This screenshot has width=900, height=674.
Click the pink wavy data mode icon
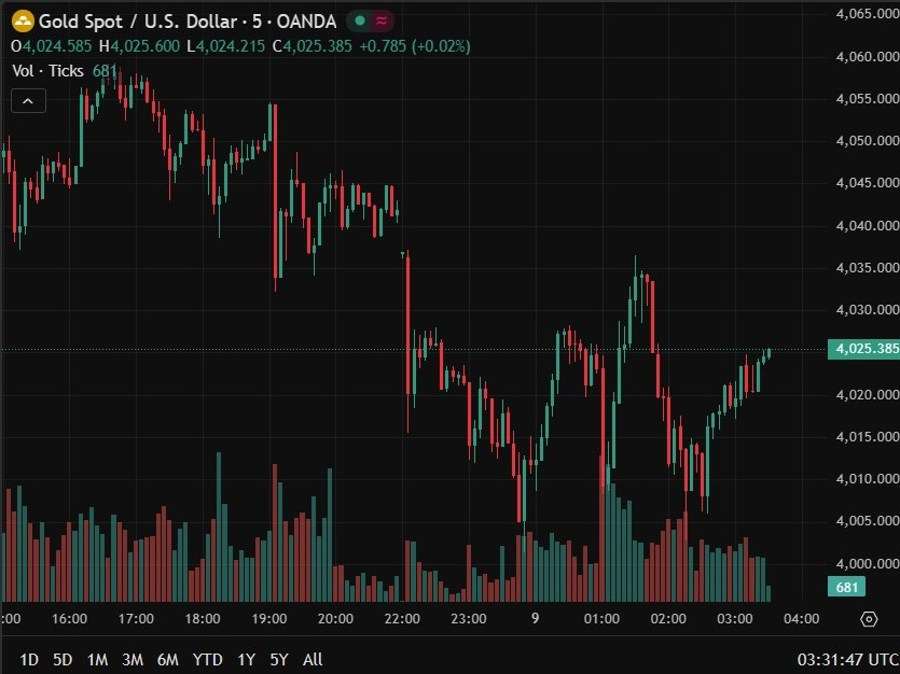pos(381,21)
